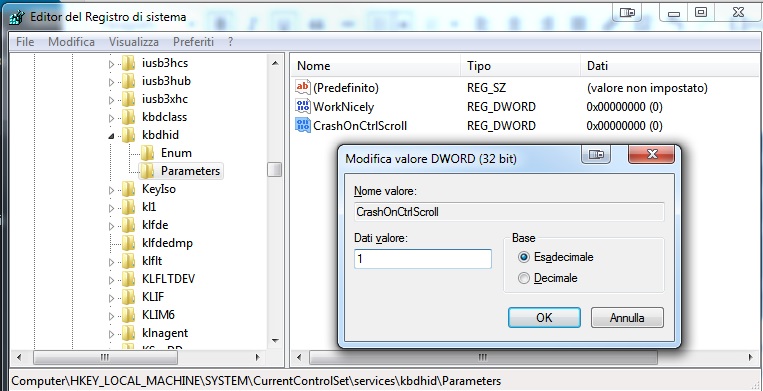Expand the kl1 tree node

(x=111, y=208)
